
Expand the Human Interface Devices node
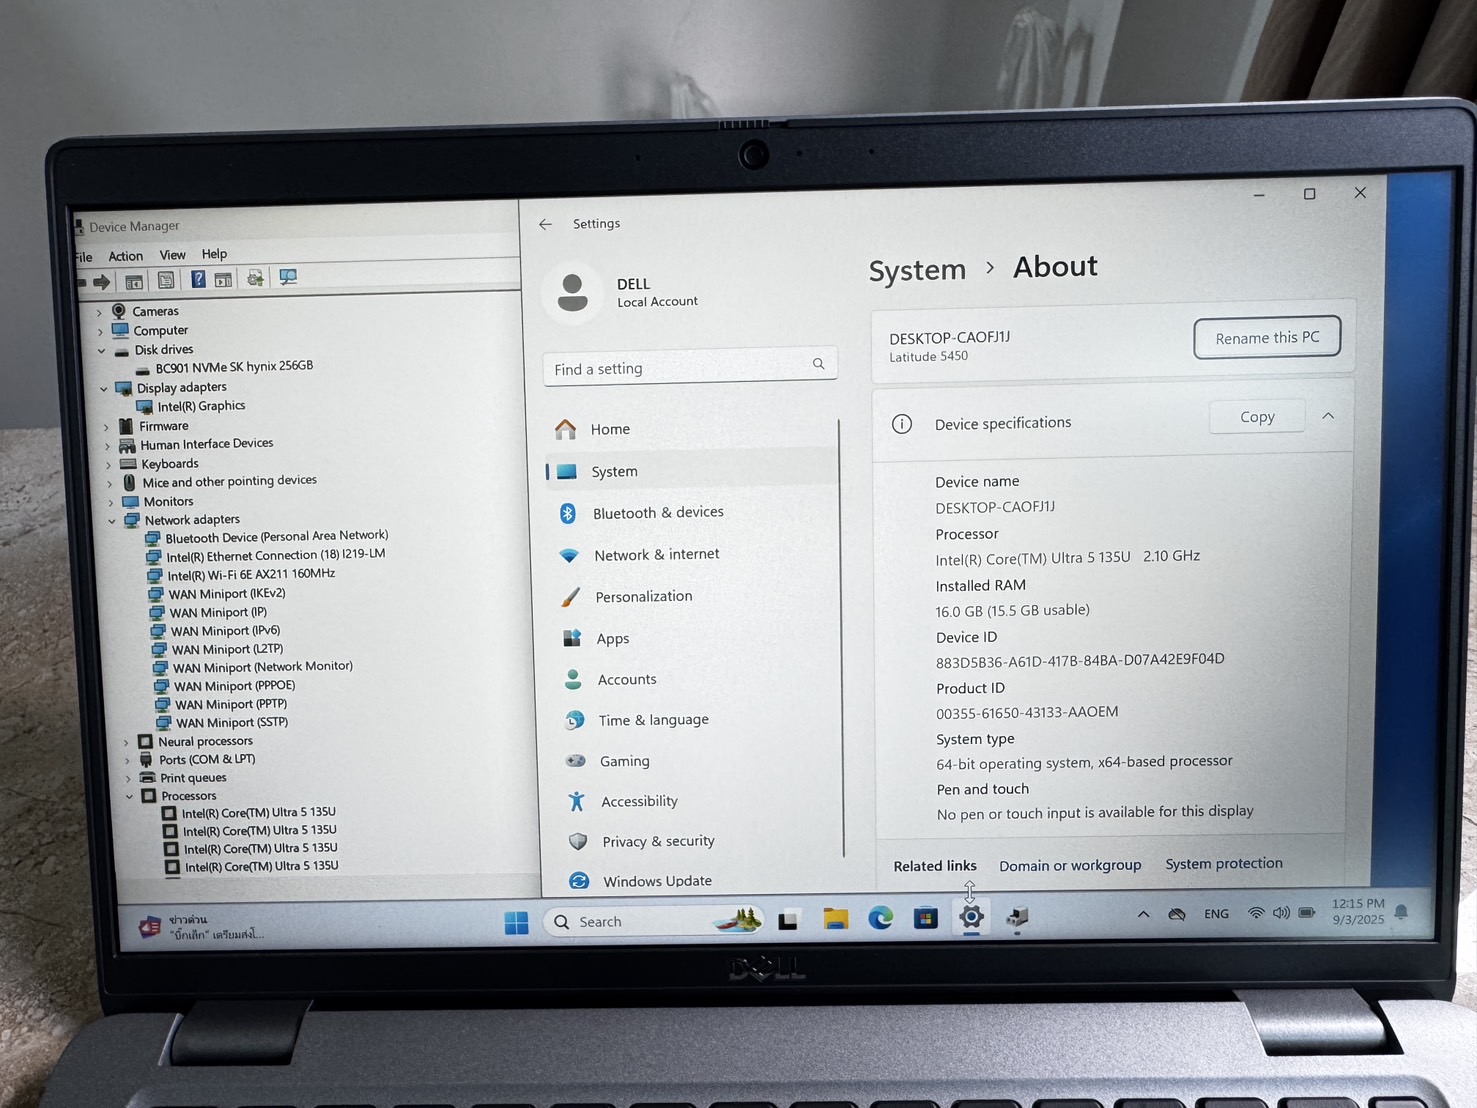(107, 446)
